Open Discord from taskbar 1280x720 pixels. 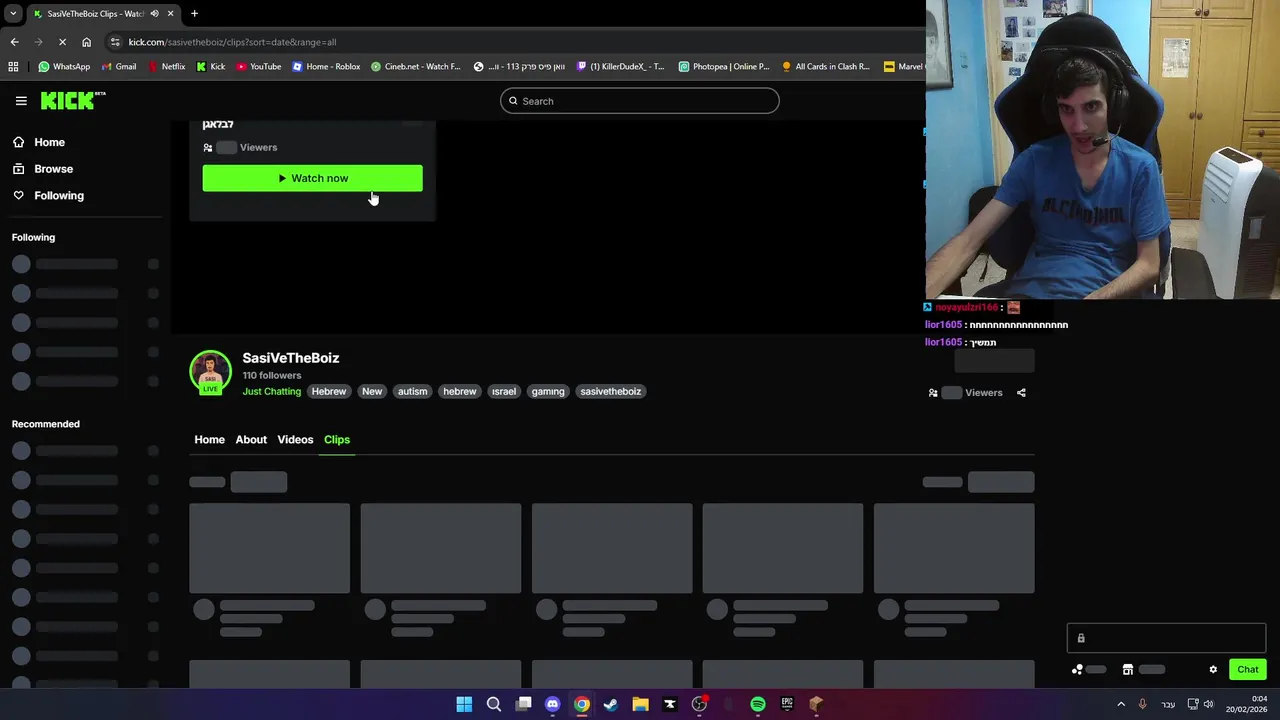tap(552, 704)
